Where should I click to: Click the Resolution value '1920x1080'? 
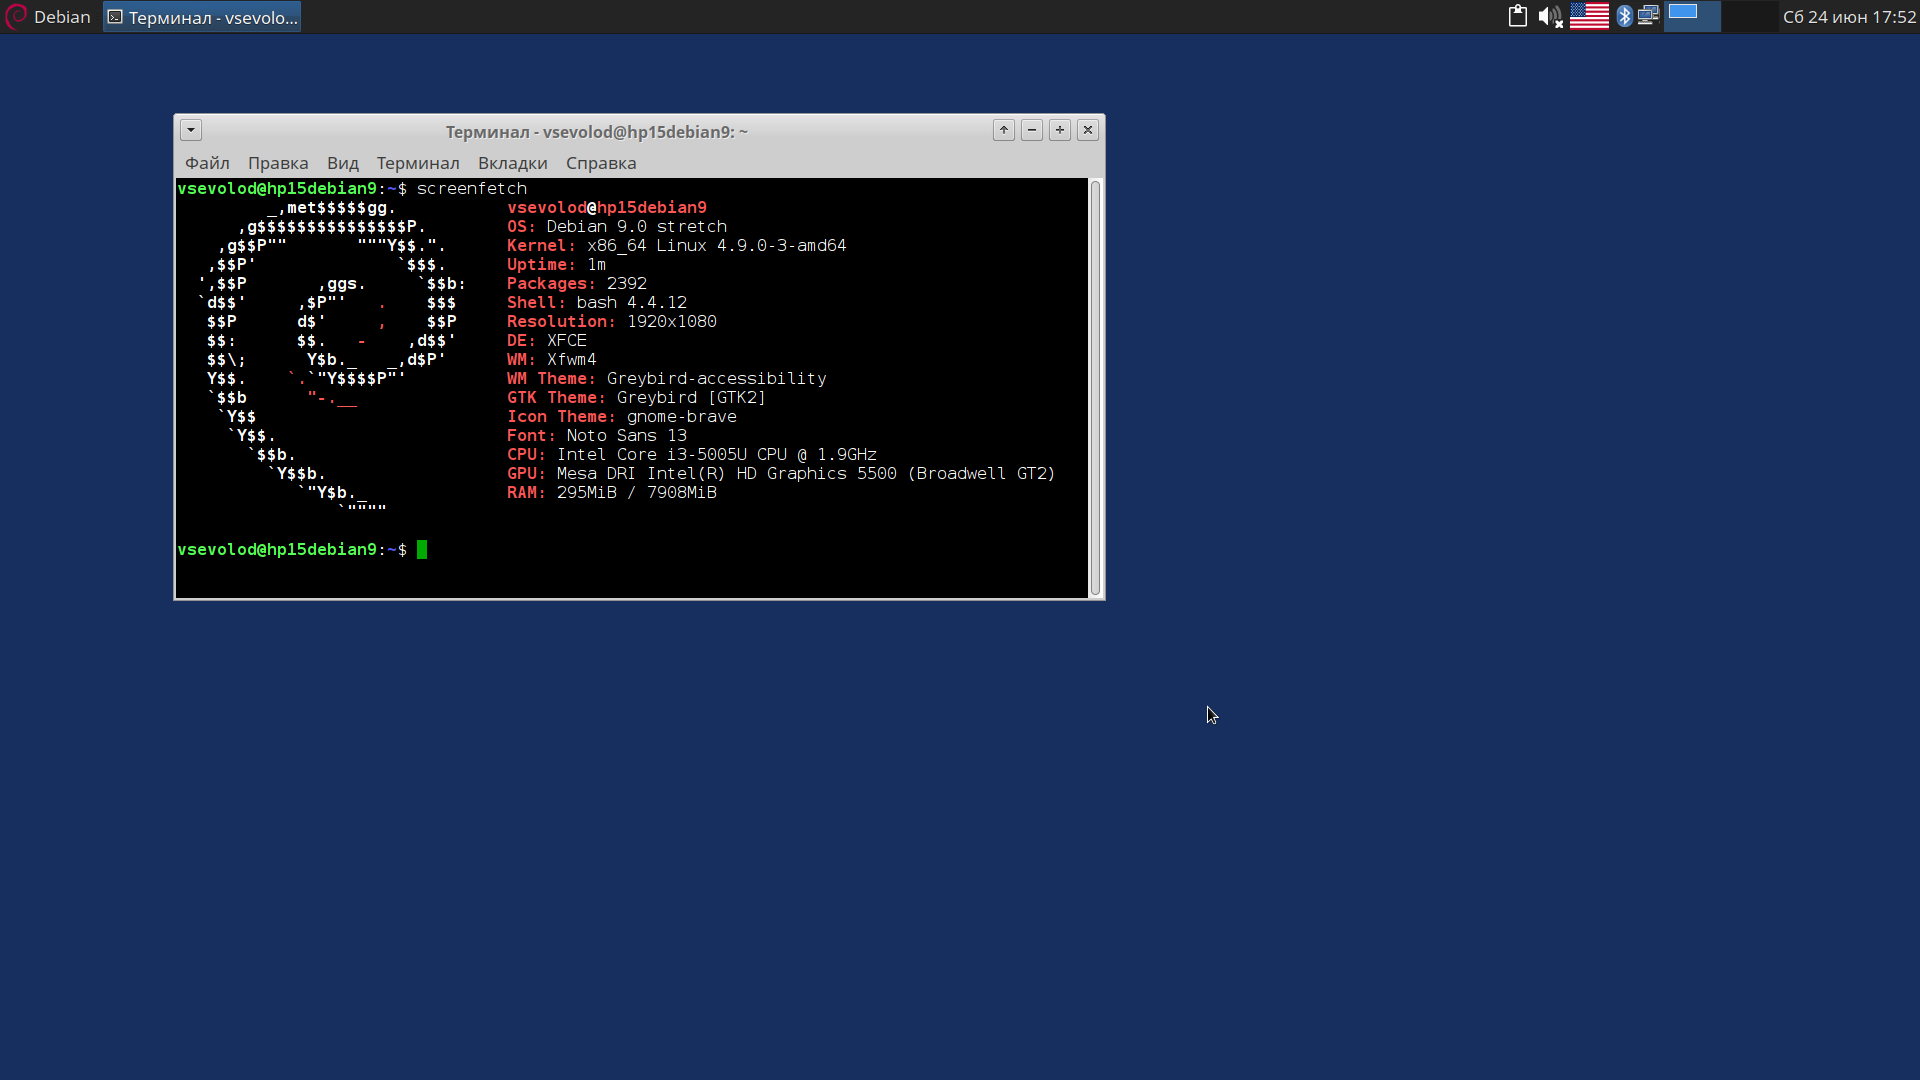(x=672, y=322)
